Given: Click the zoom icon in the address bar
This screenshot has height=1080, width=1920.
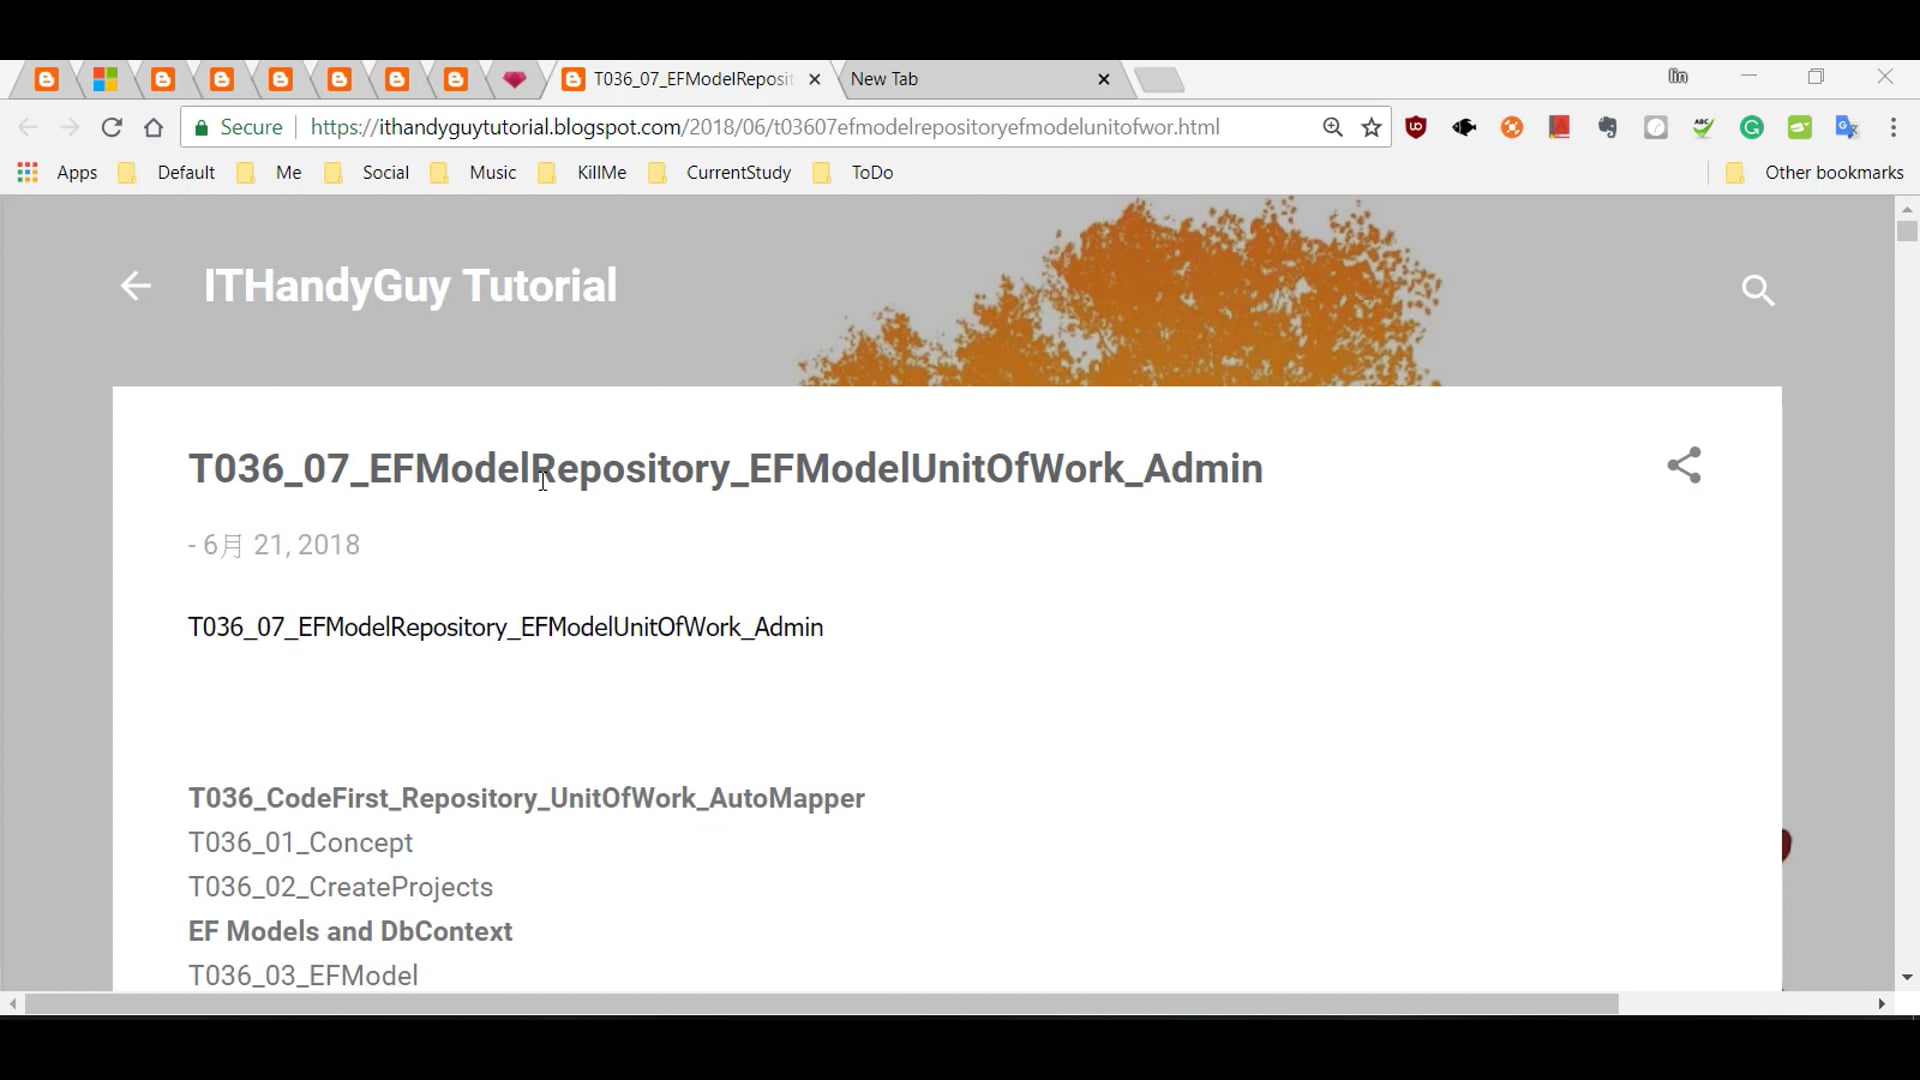Looking at the screenshot, I should [1333, 127].
